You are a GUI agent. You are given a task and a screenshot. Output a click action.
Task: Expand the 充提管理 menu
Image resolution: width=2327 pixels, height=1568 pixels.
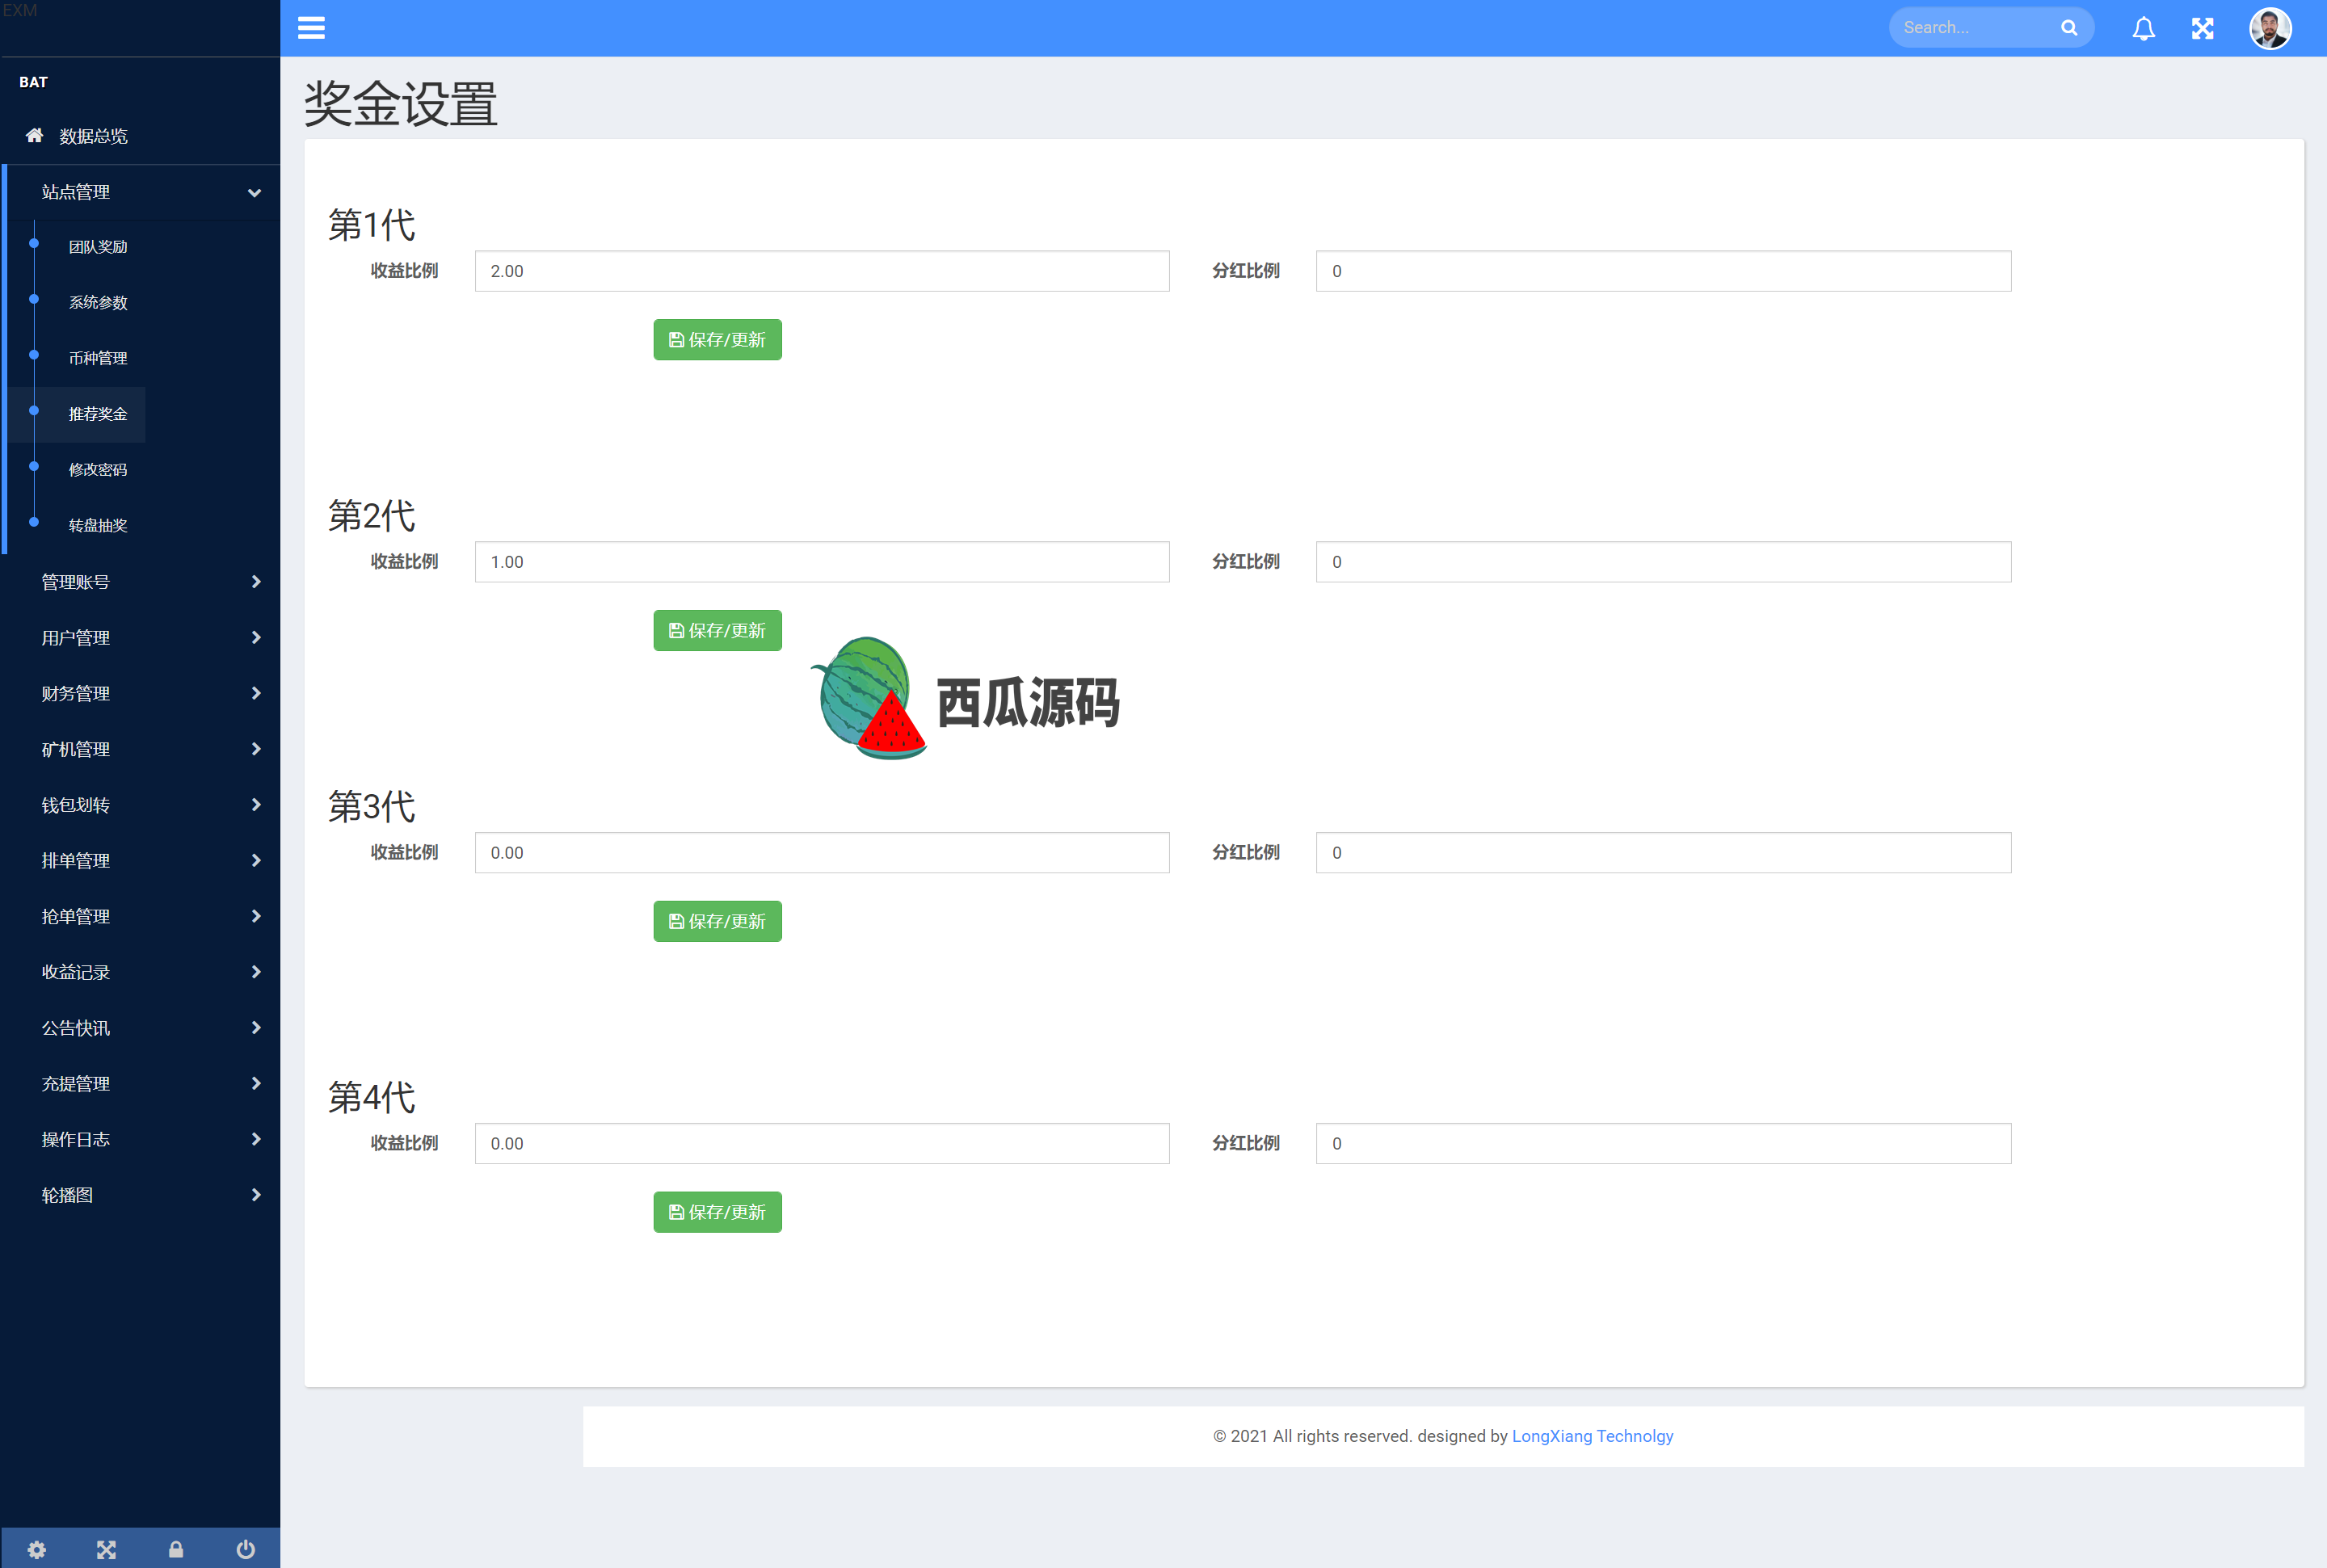(143, 1084)
